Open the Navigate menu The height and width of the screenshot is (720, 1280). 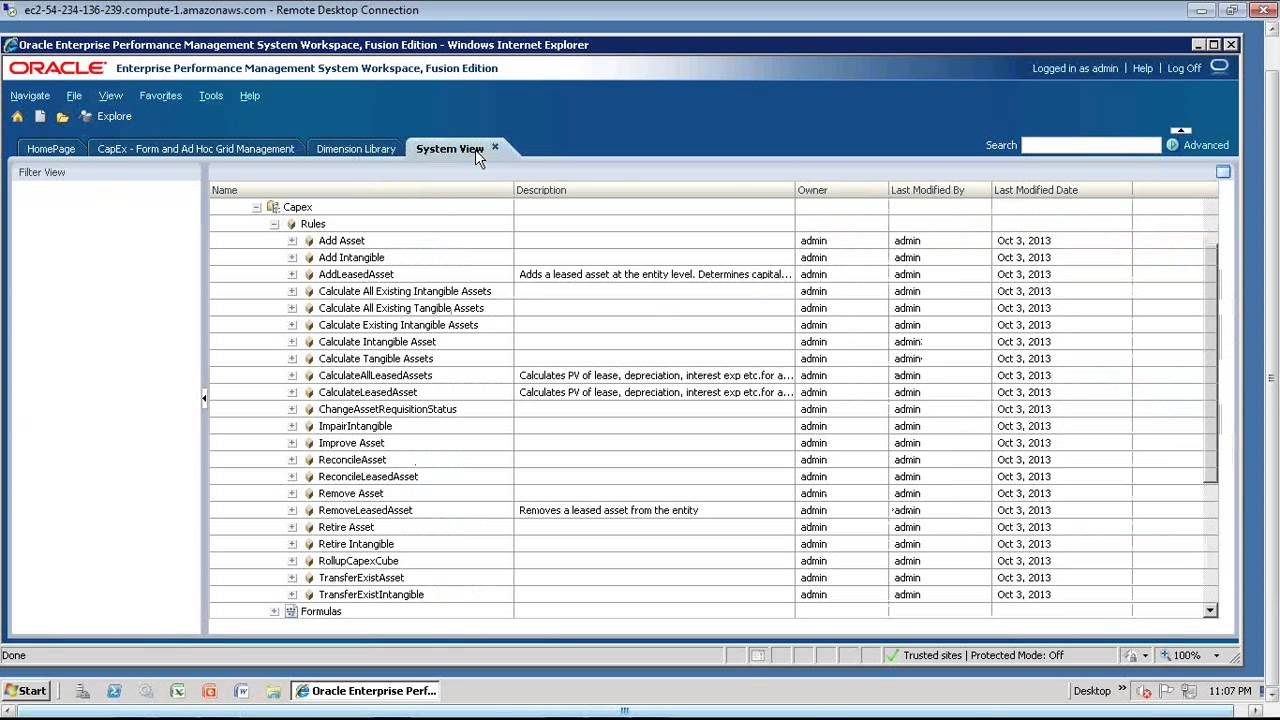(30, 96)
